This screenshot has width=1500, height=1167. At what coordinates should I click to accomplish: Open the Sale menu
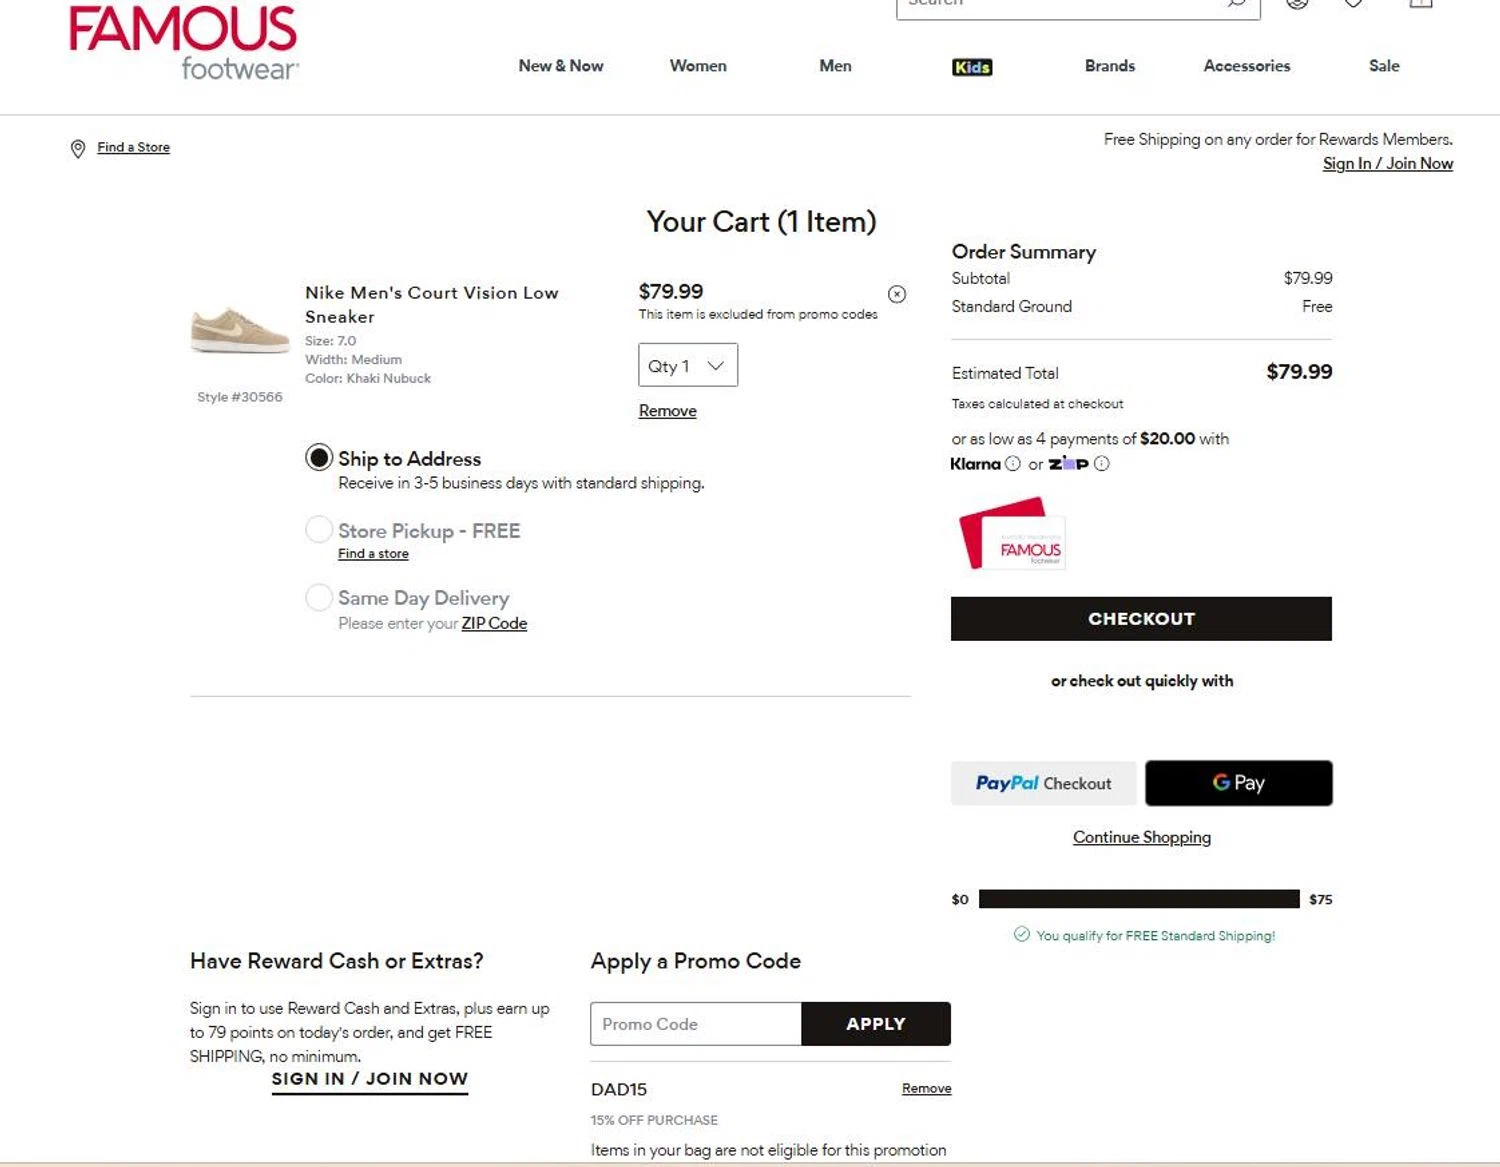tap(1384, 66)
